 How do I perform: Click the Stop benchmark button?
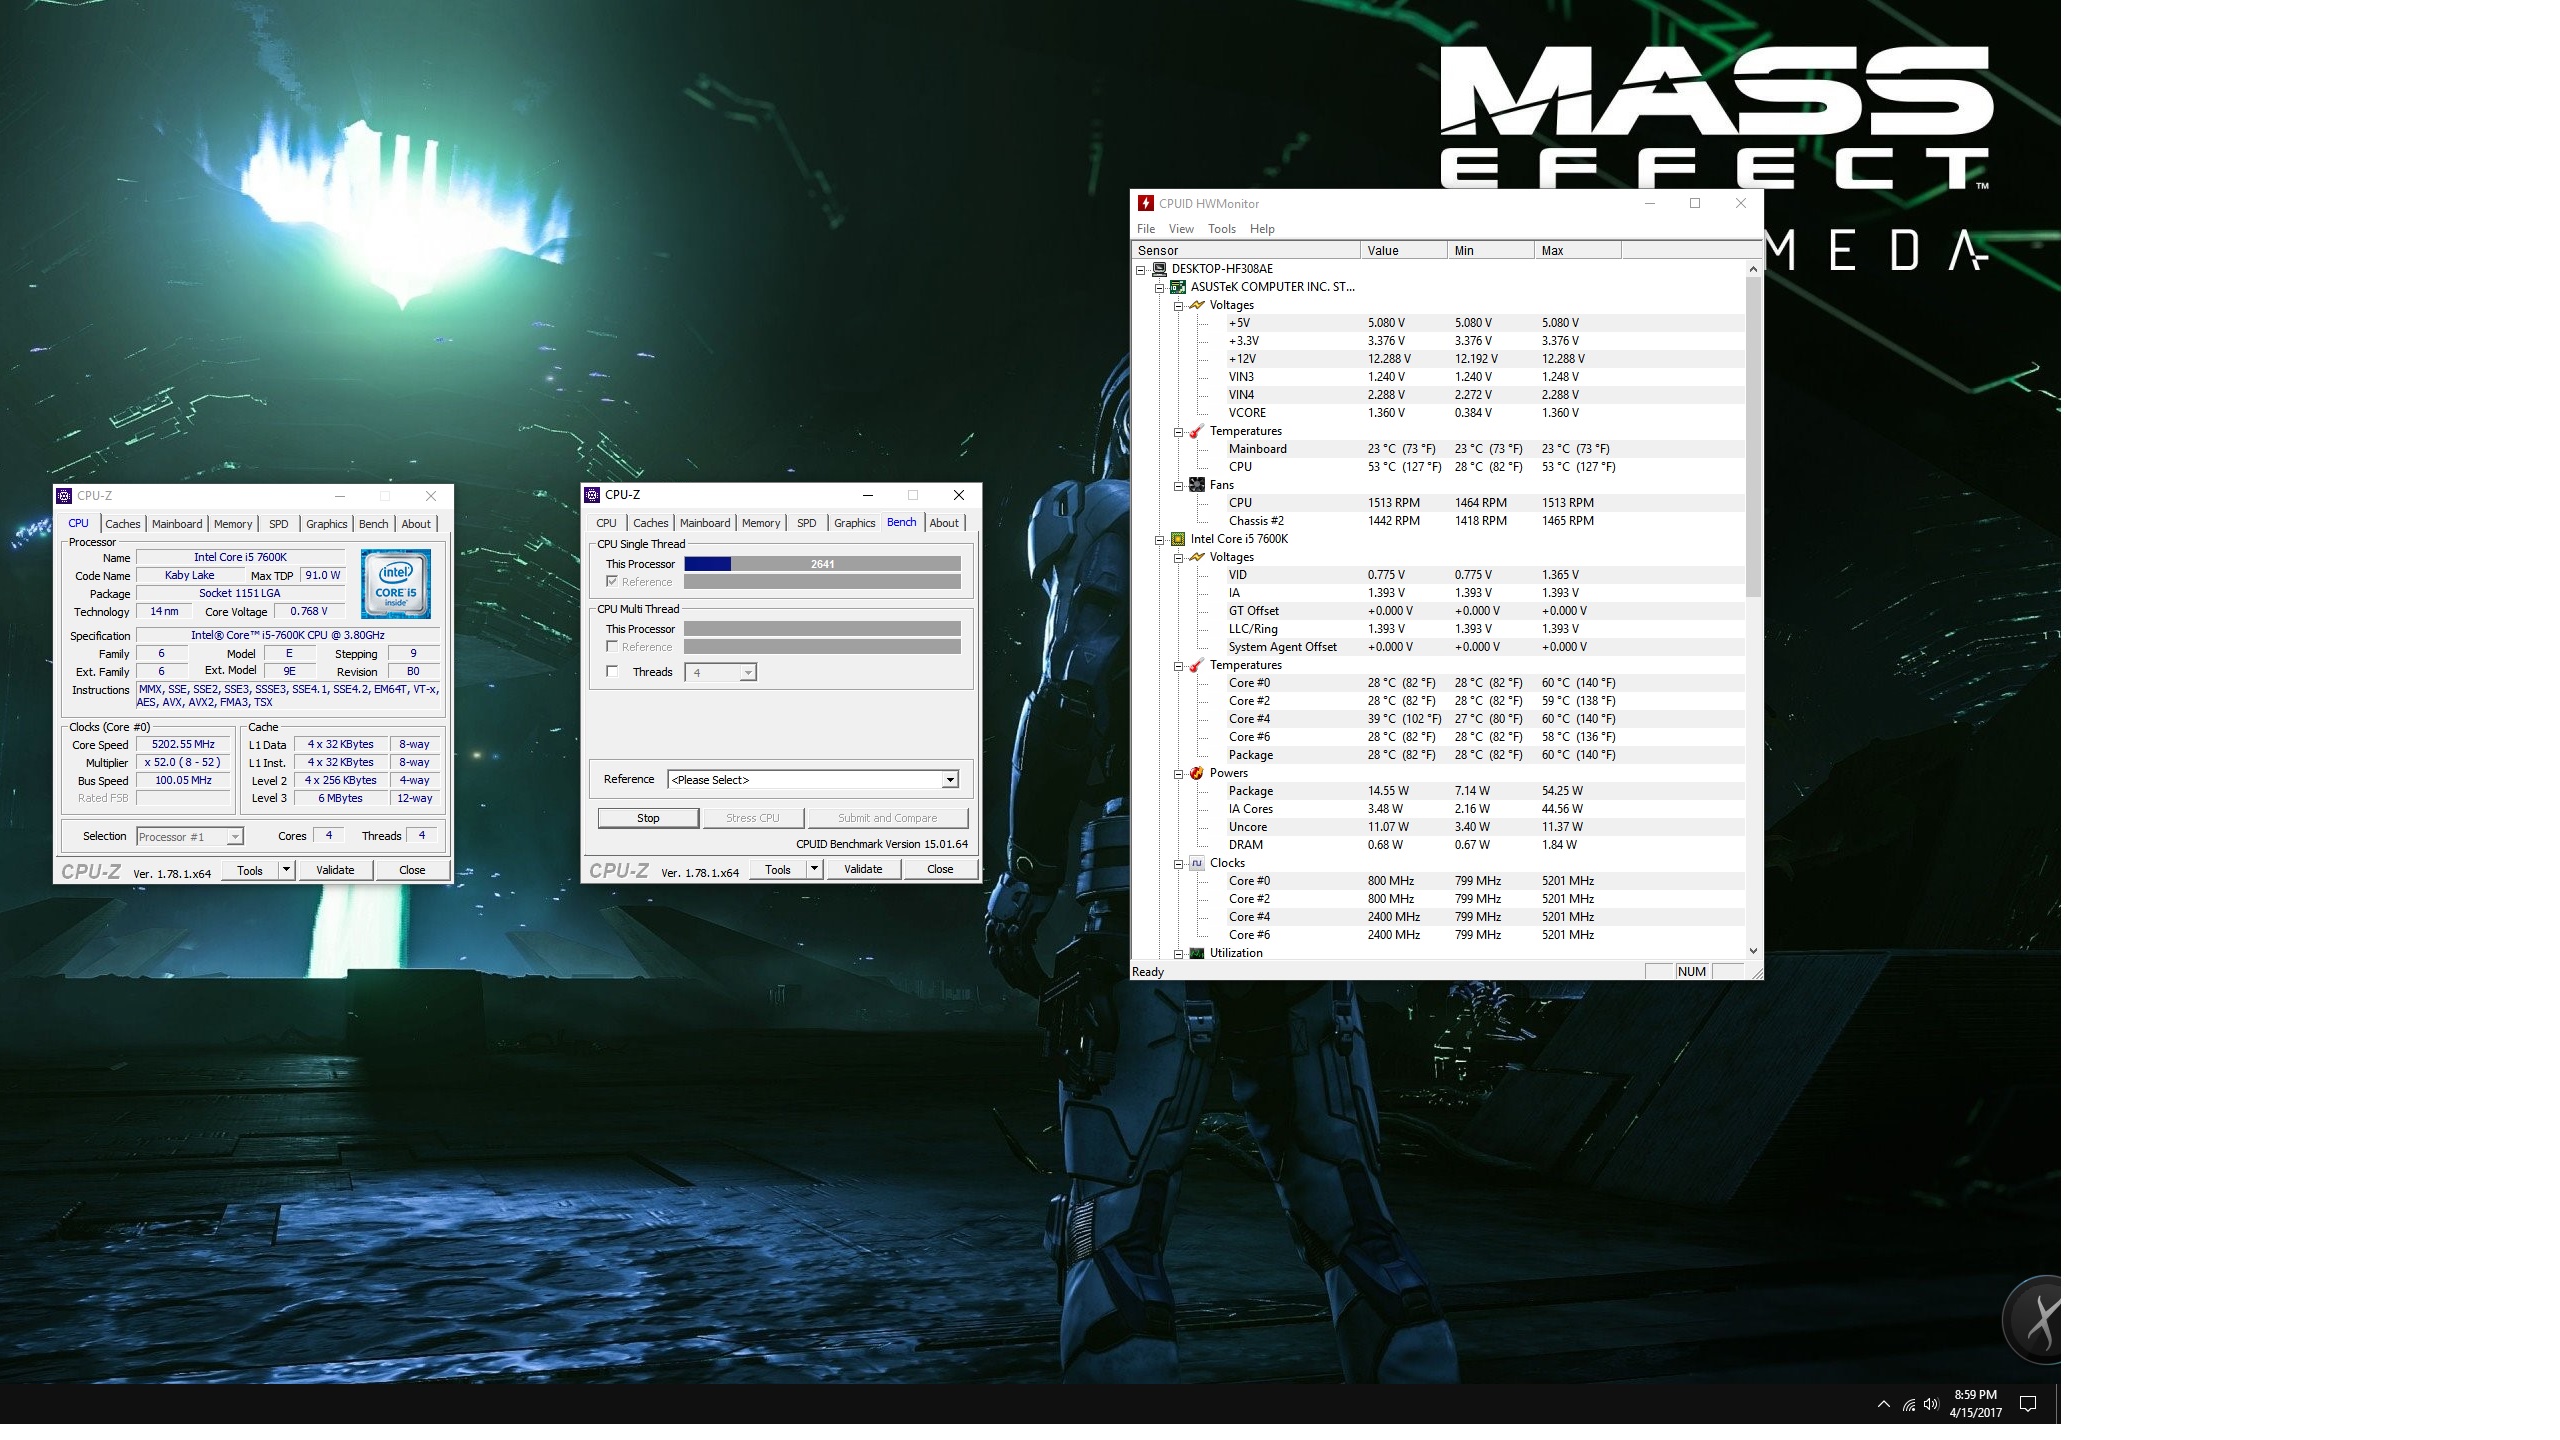click(x=648, y=818)
